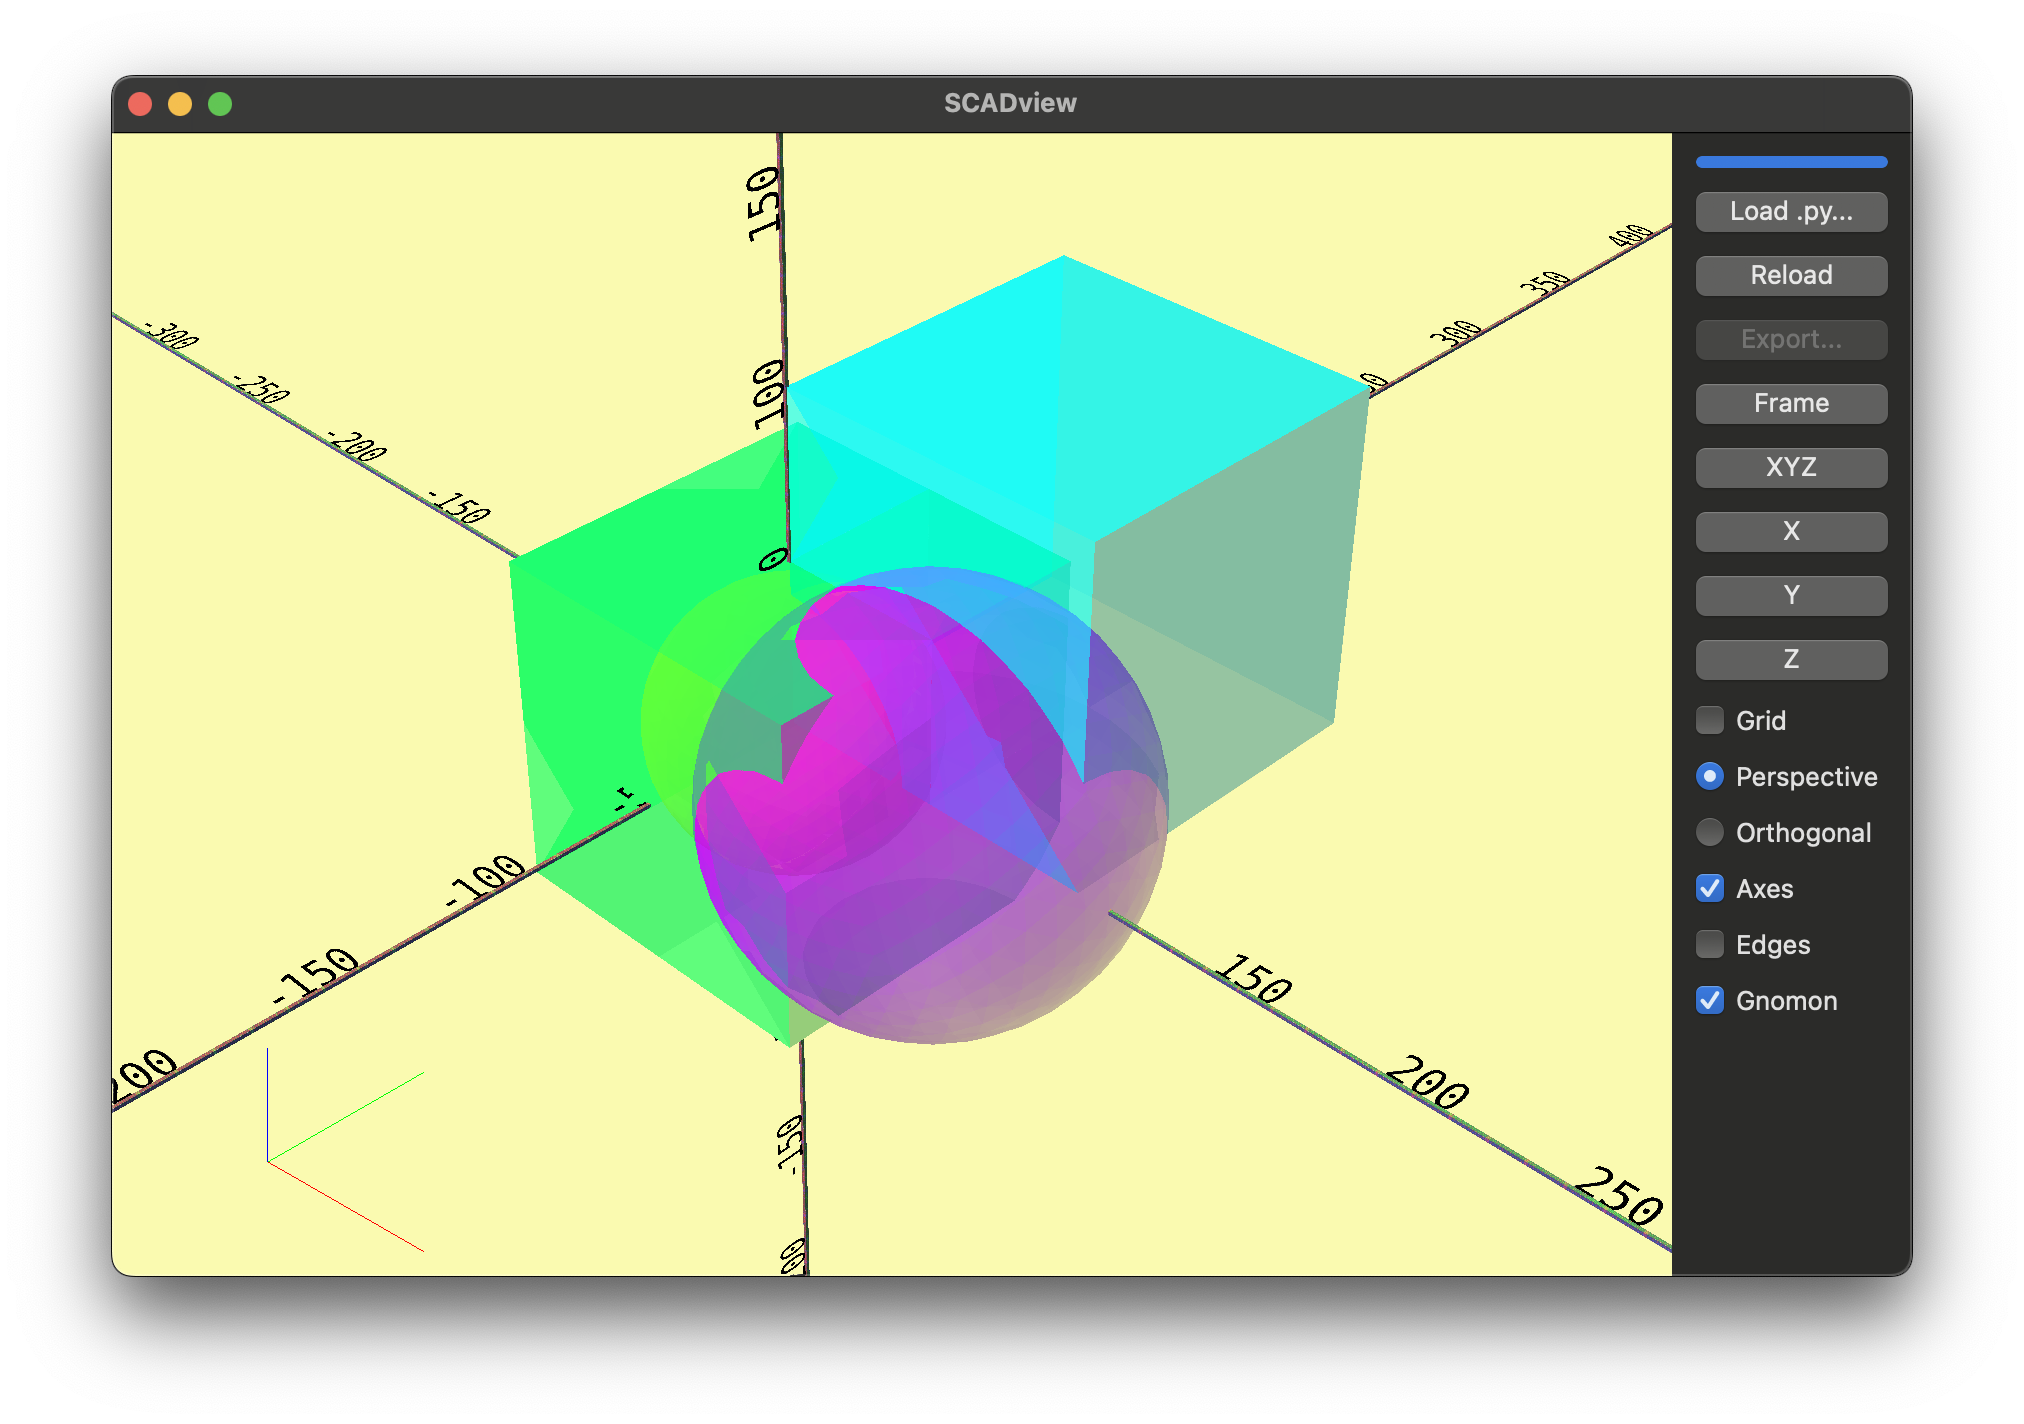Select the Orthogonal projection radio button
This screenshot has height=1424, width=2024.
coord(1709,832)
